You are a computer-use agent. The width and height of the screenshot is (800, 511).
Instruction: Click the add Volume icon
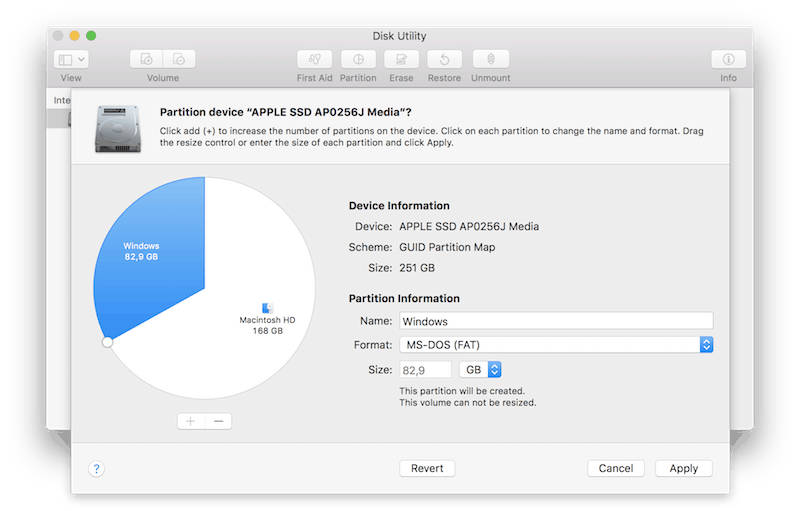[x=146, y=59]
